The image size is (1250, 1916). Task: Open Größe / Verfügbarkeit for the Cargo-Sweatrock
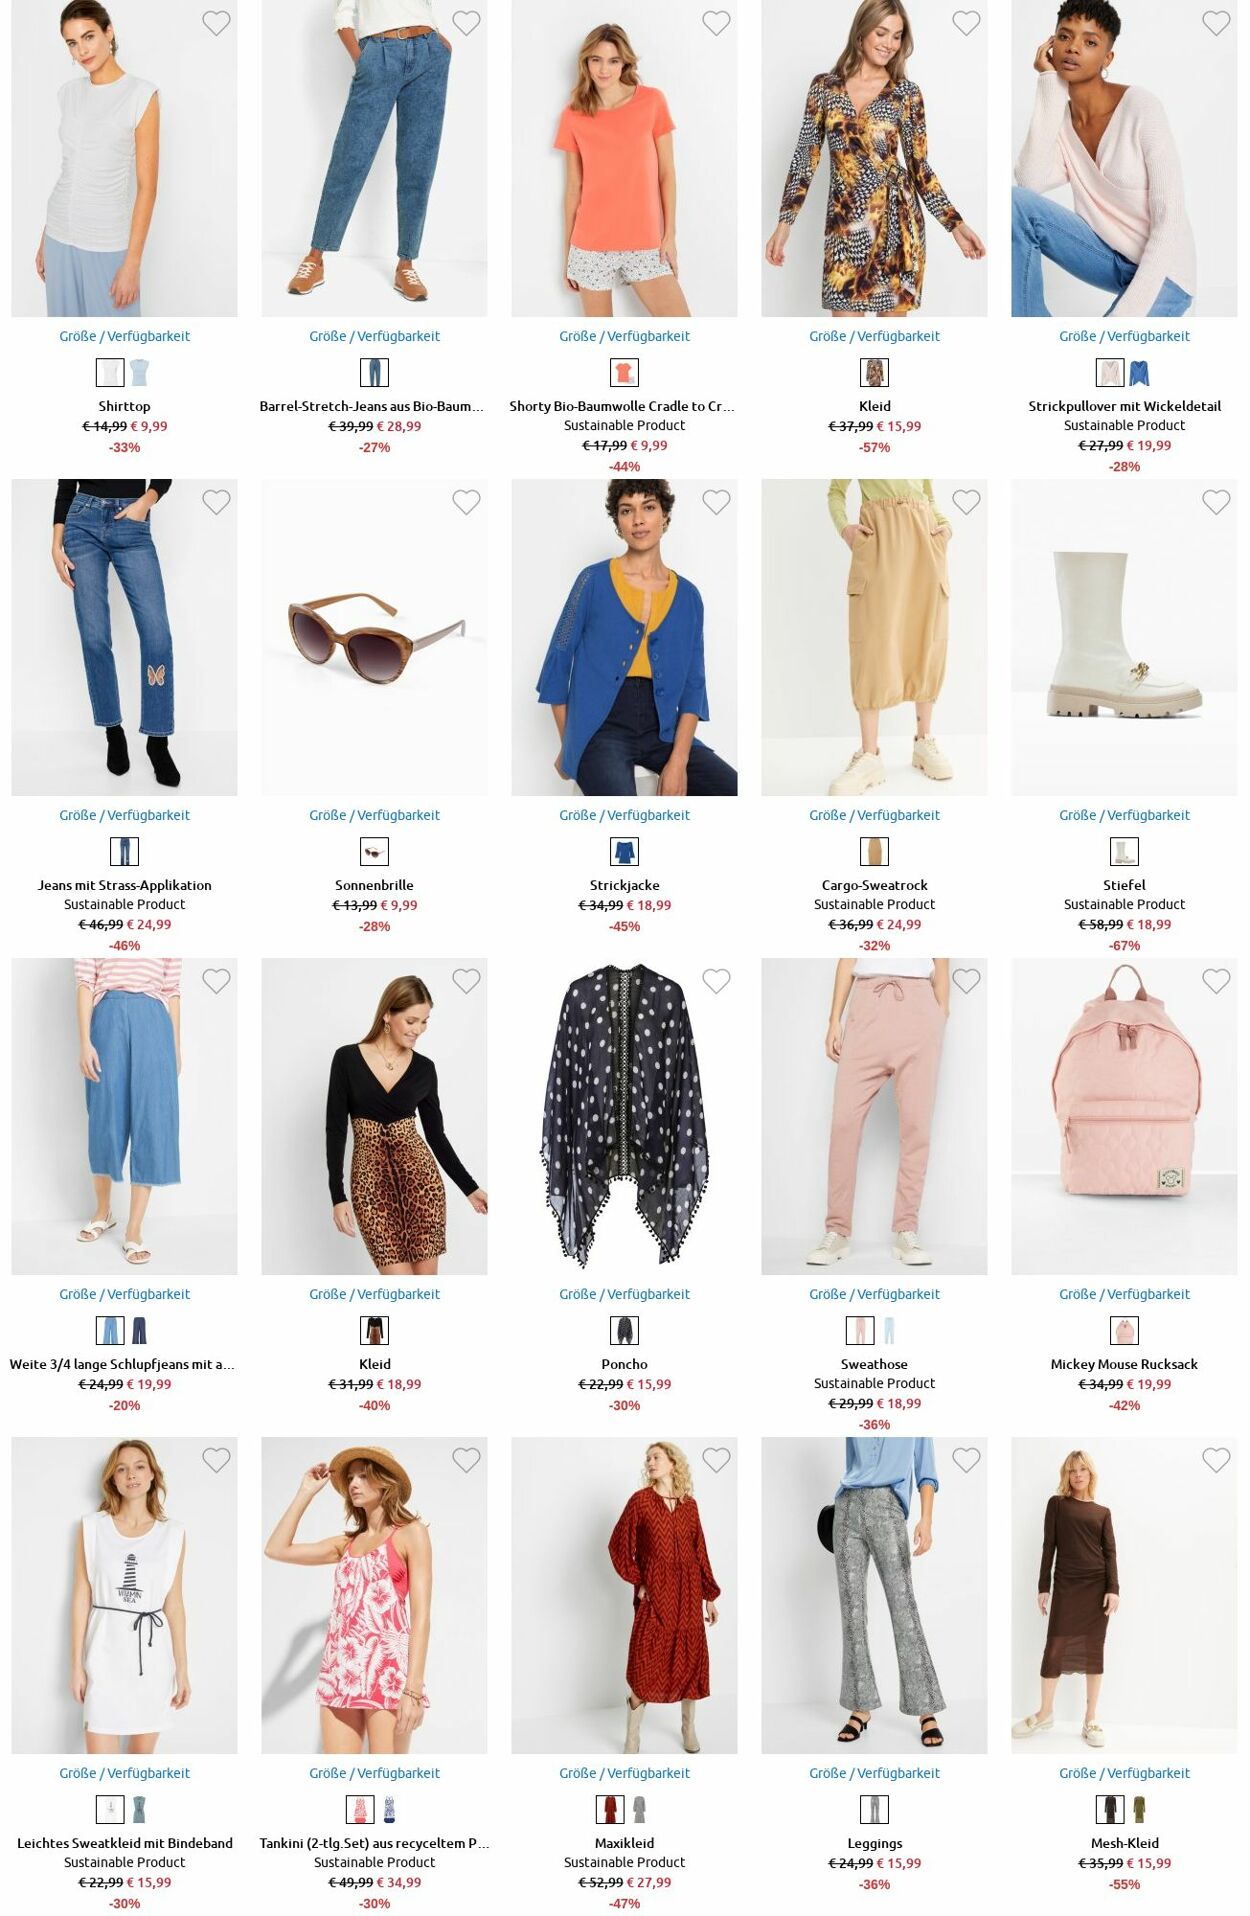click(x=874, y=815)
